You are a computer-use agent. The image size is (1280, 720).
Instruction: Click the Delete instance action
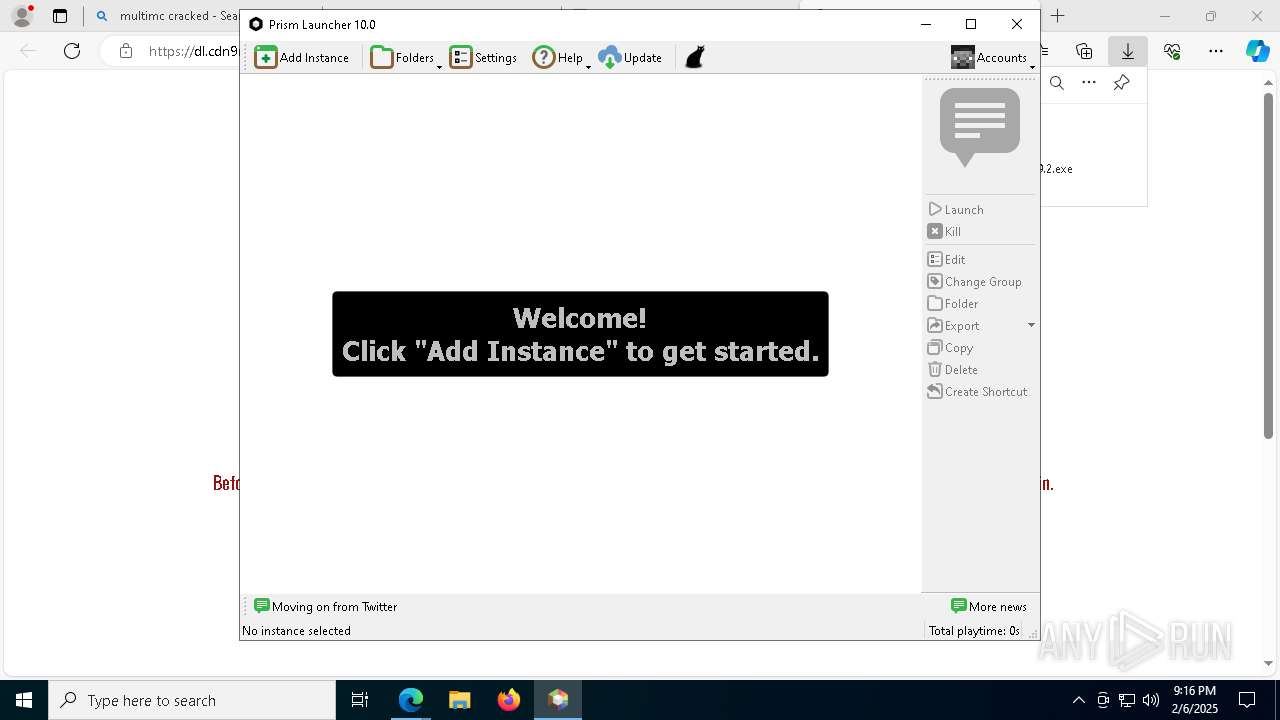pyautogui.click(x=952, y=369)
